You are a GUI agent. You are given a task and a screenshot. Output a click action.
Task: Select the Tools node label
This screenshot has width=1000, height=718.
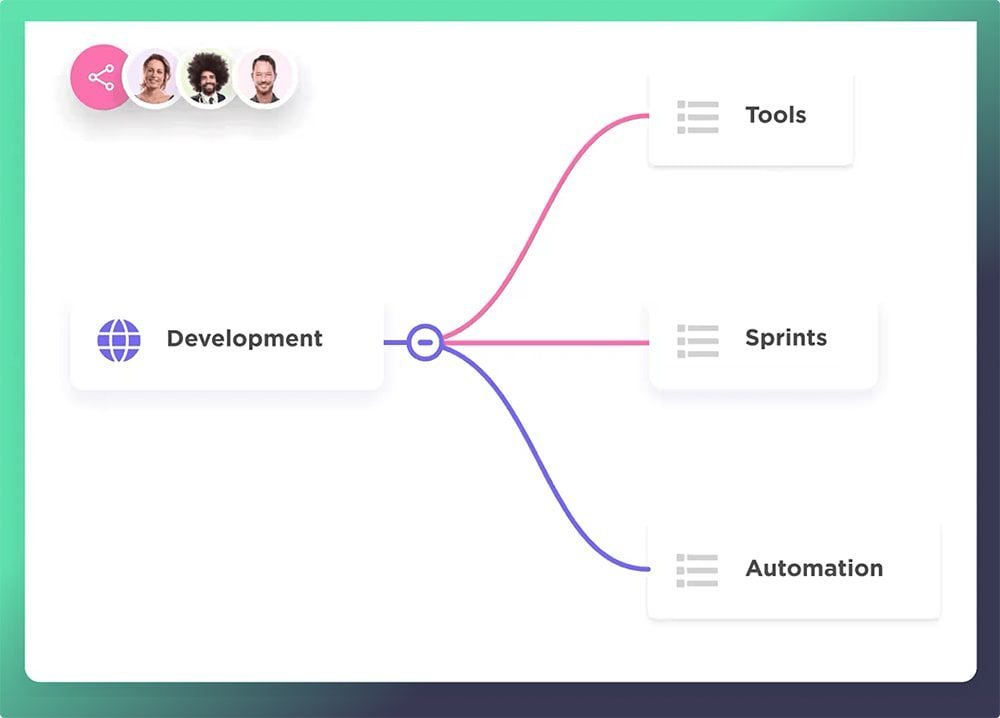775,115
